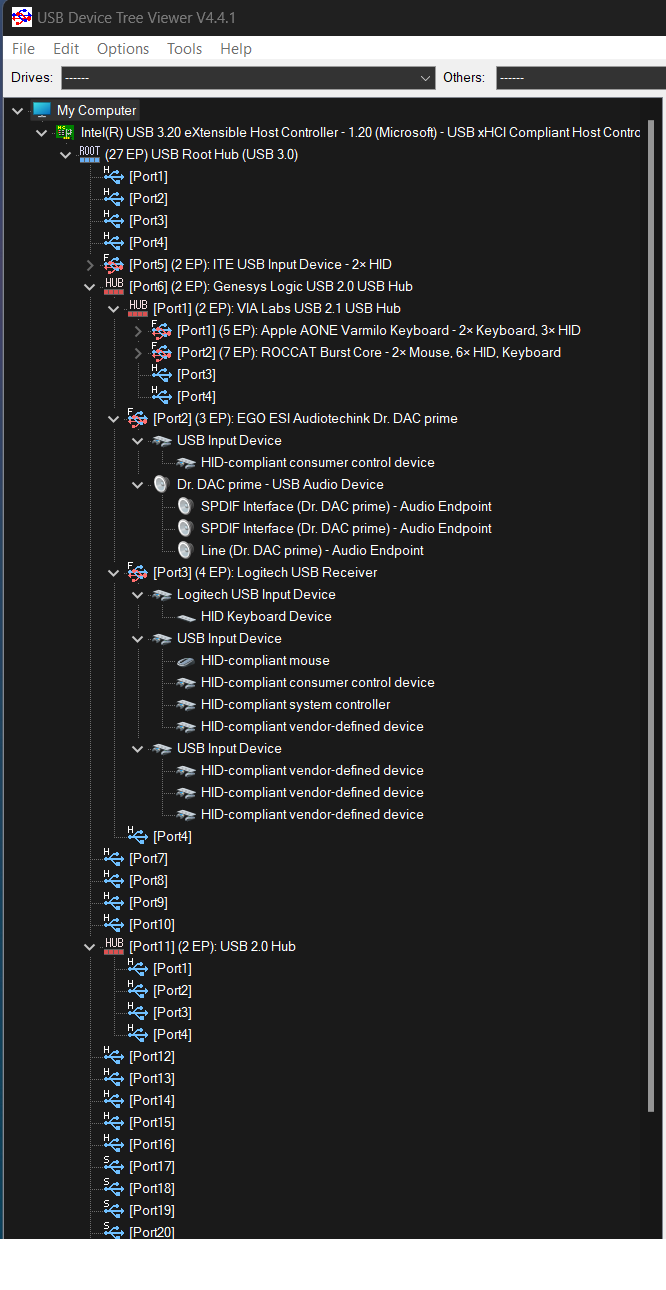The height and width of the screenshot is (1290, 666).
Task: Collapse the USB Root Hub (USB 3.0) node
Action: pos(65,154)
